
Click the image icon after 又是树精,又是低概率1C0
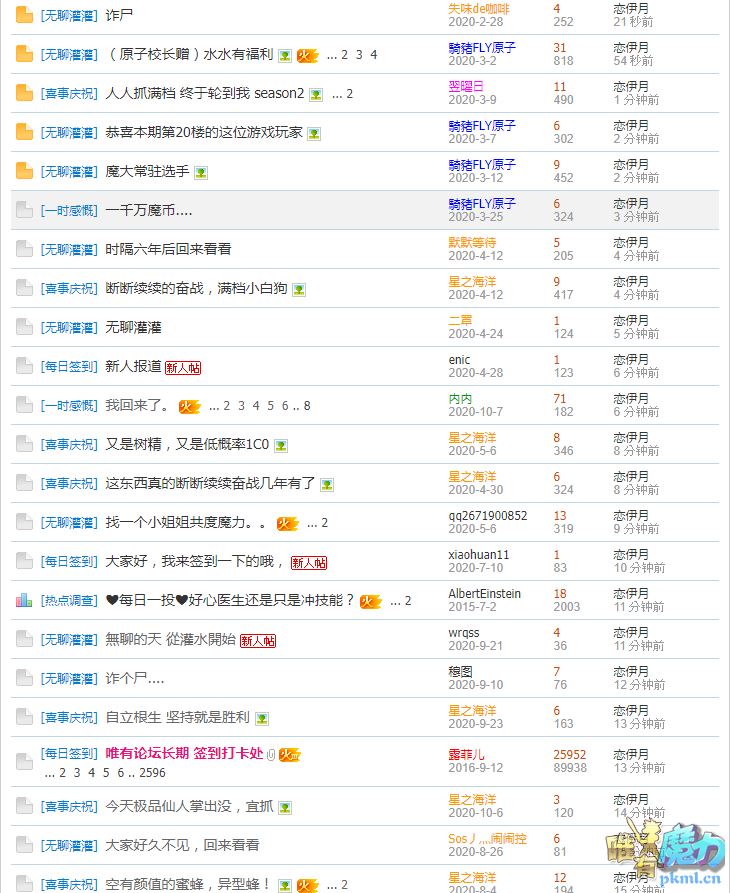(281, 446)
